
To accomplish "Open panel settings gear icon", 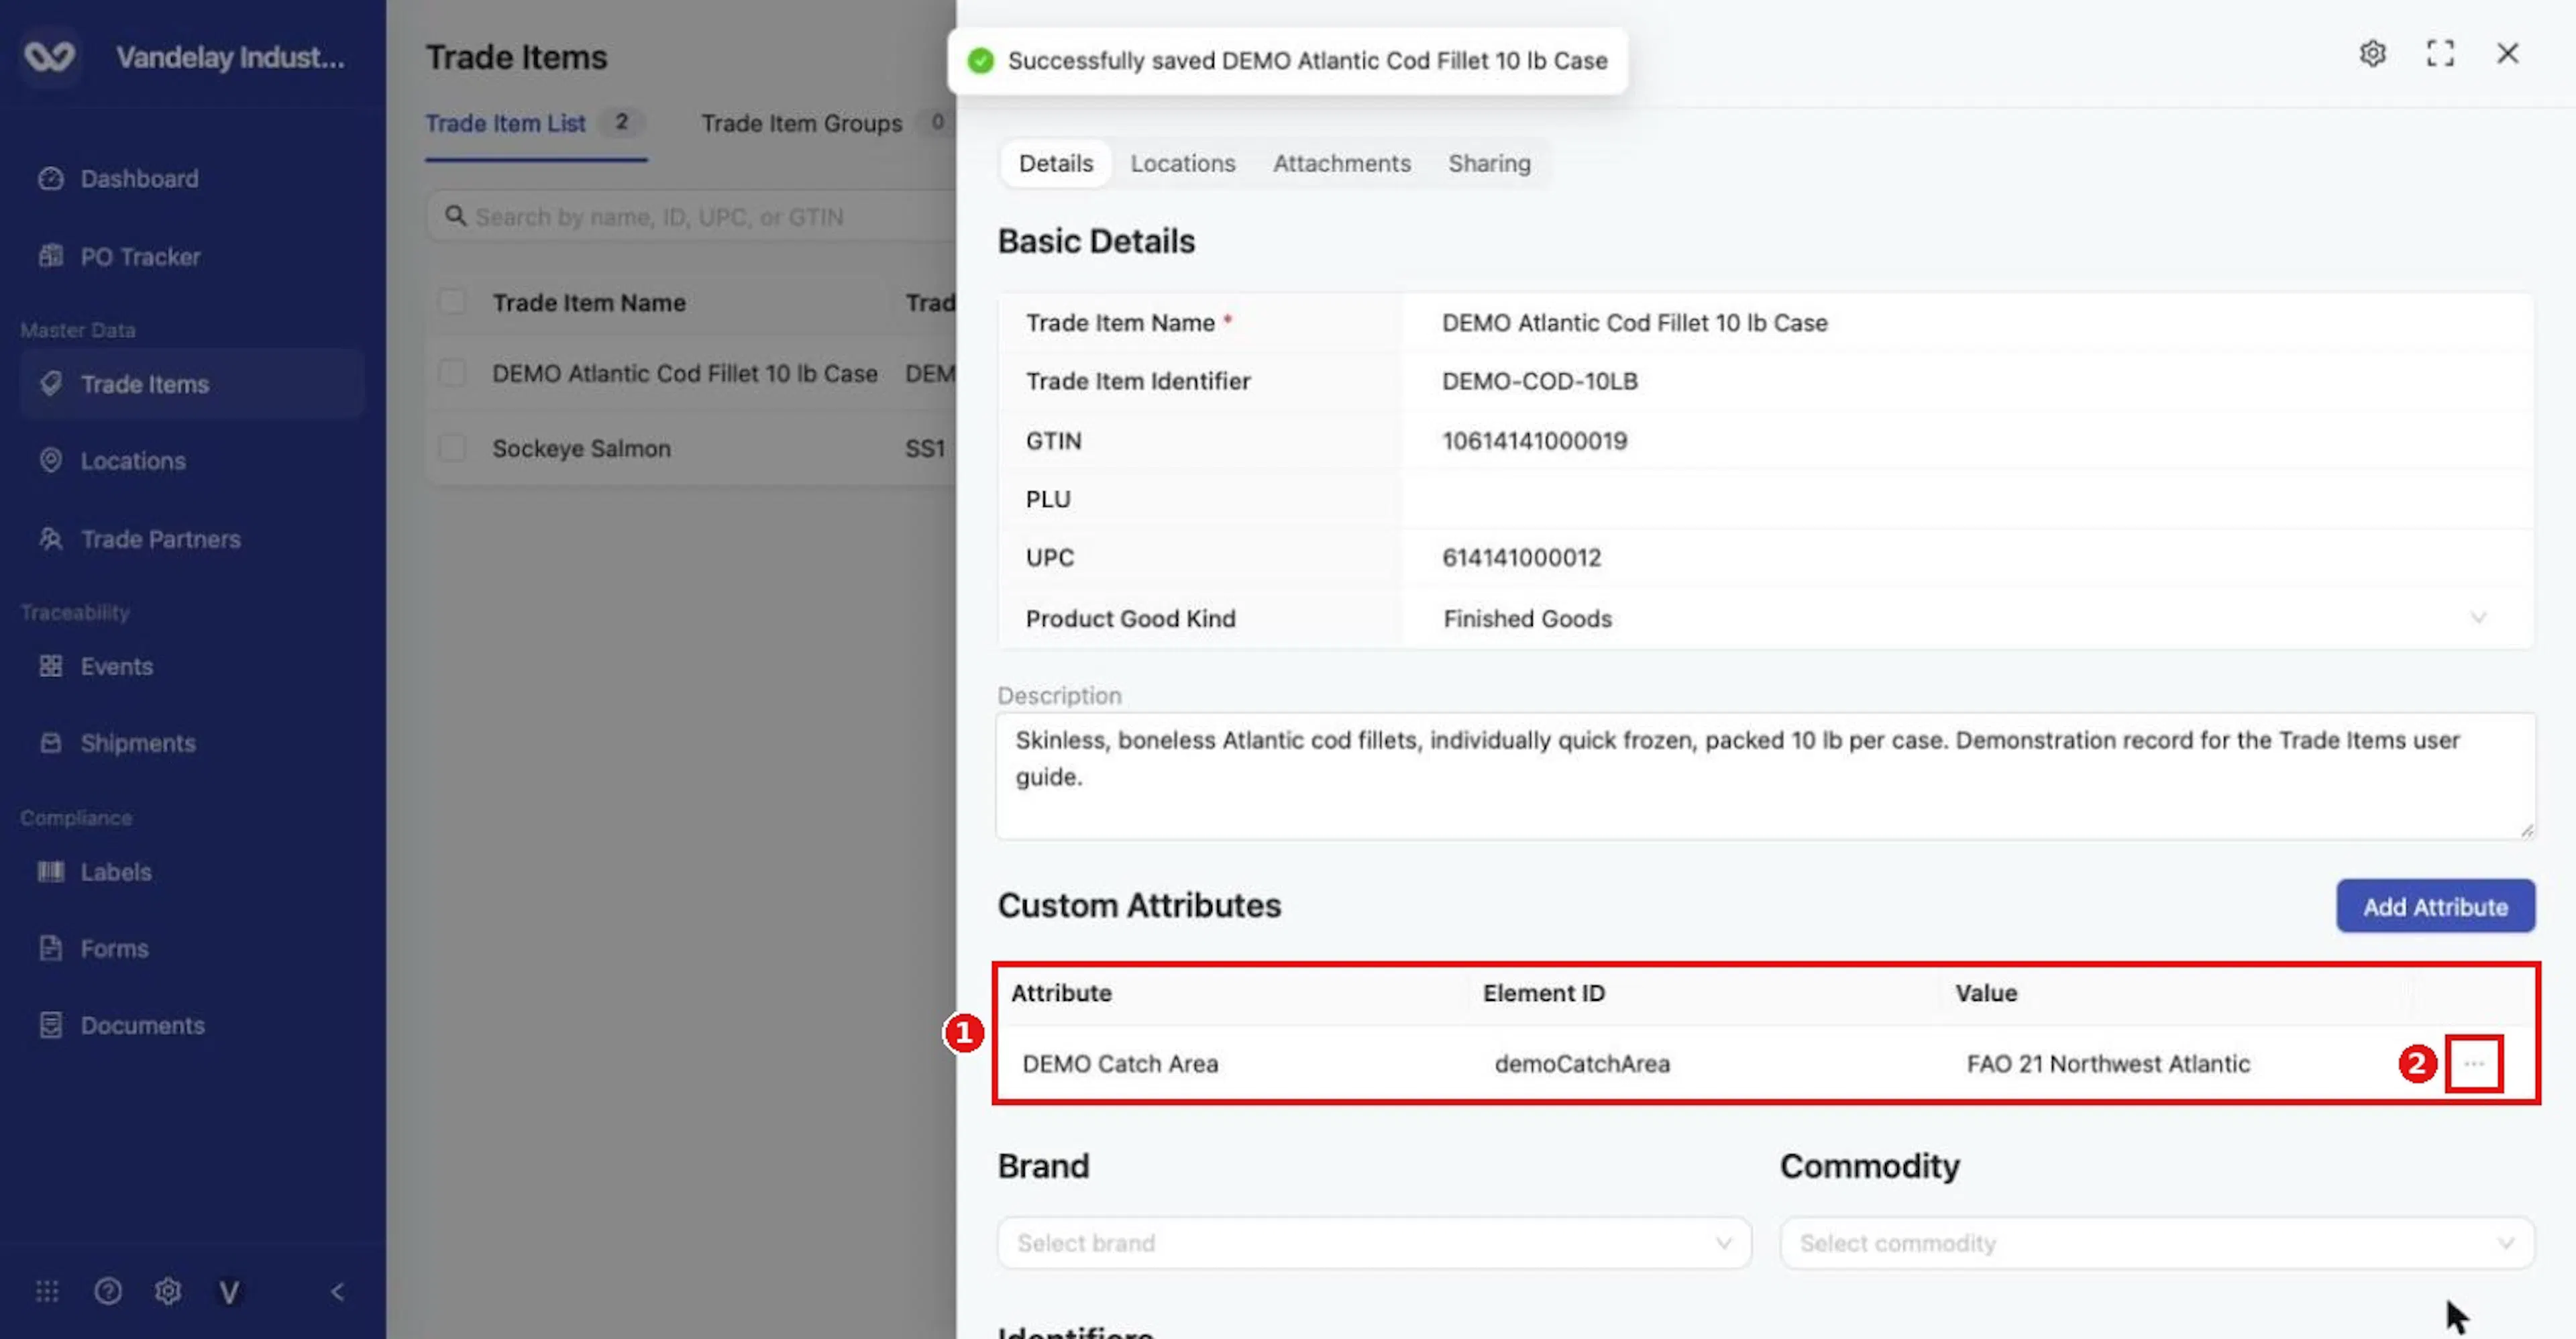I will pyautogui.click(x=2373, y=53).
